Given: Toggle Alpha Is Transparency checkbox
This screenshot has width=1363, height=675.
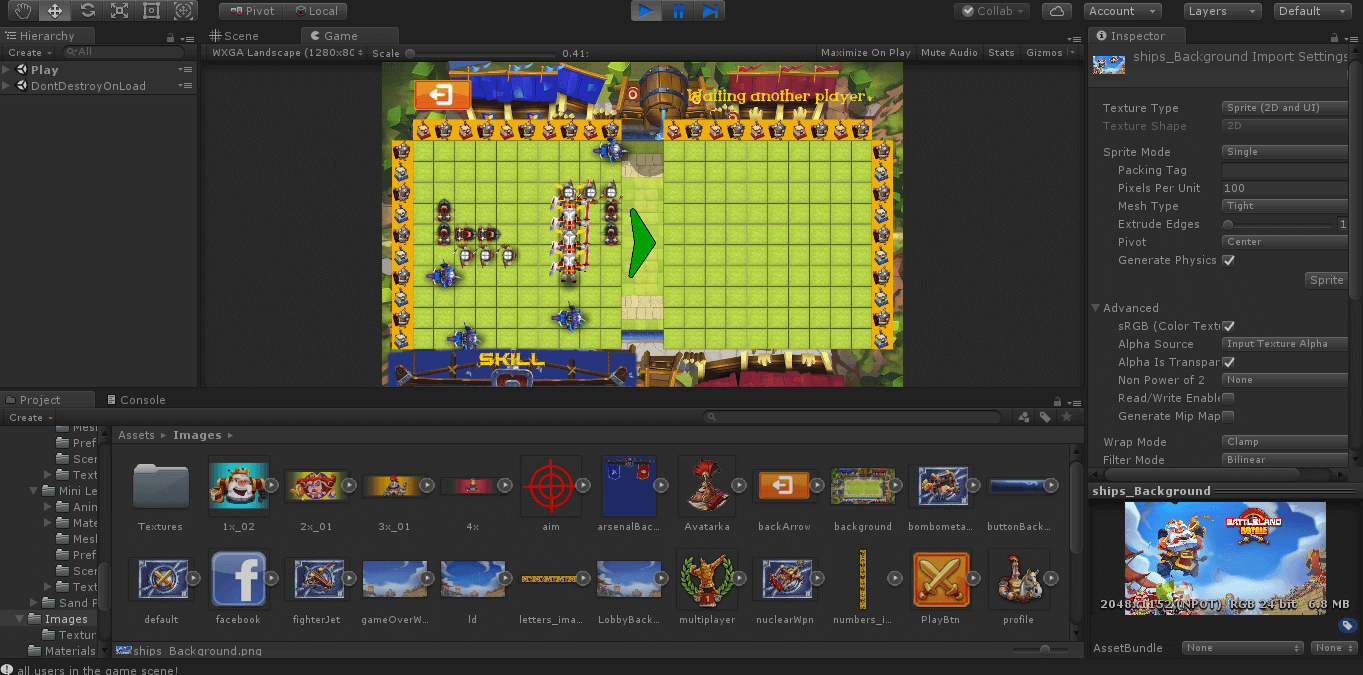Looking at the screenshot, I should [1229, 362].
